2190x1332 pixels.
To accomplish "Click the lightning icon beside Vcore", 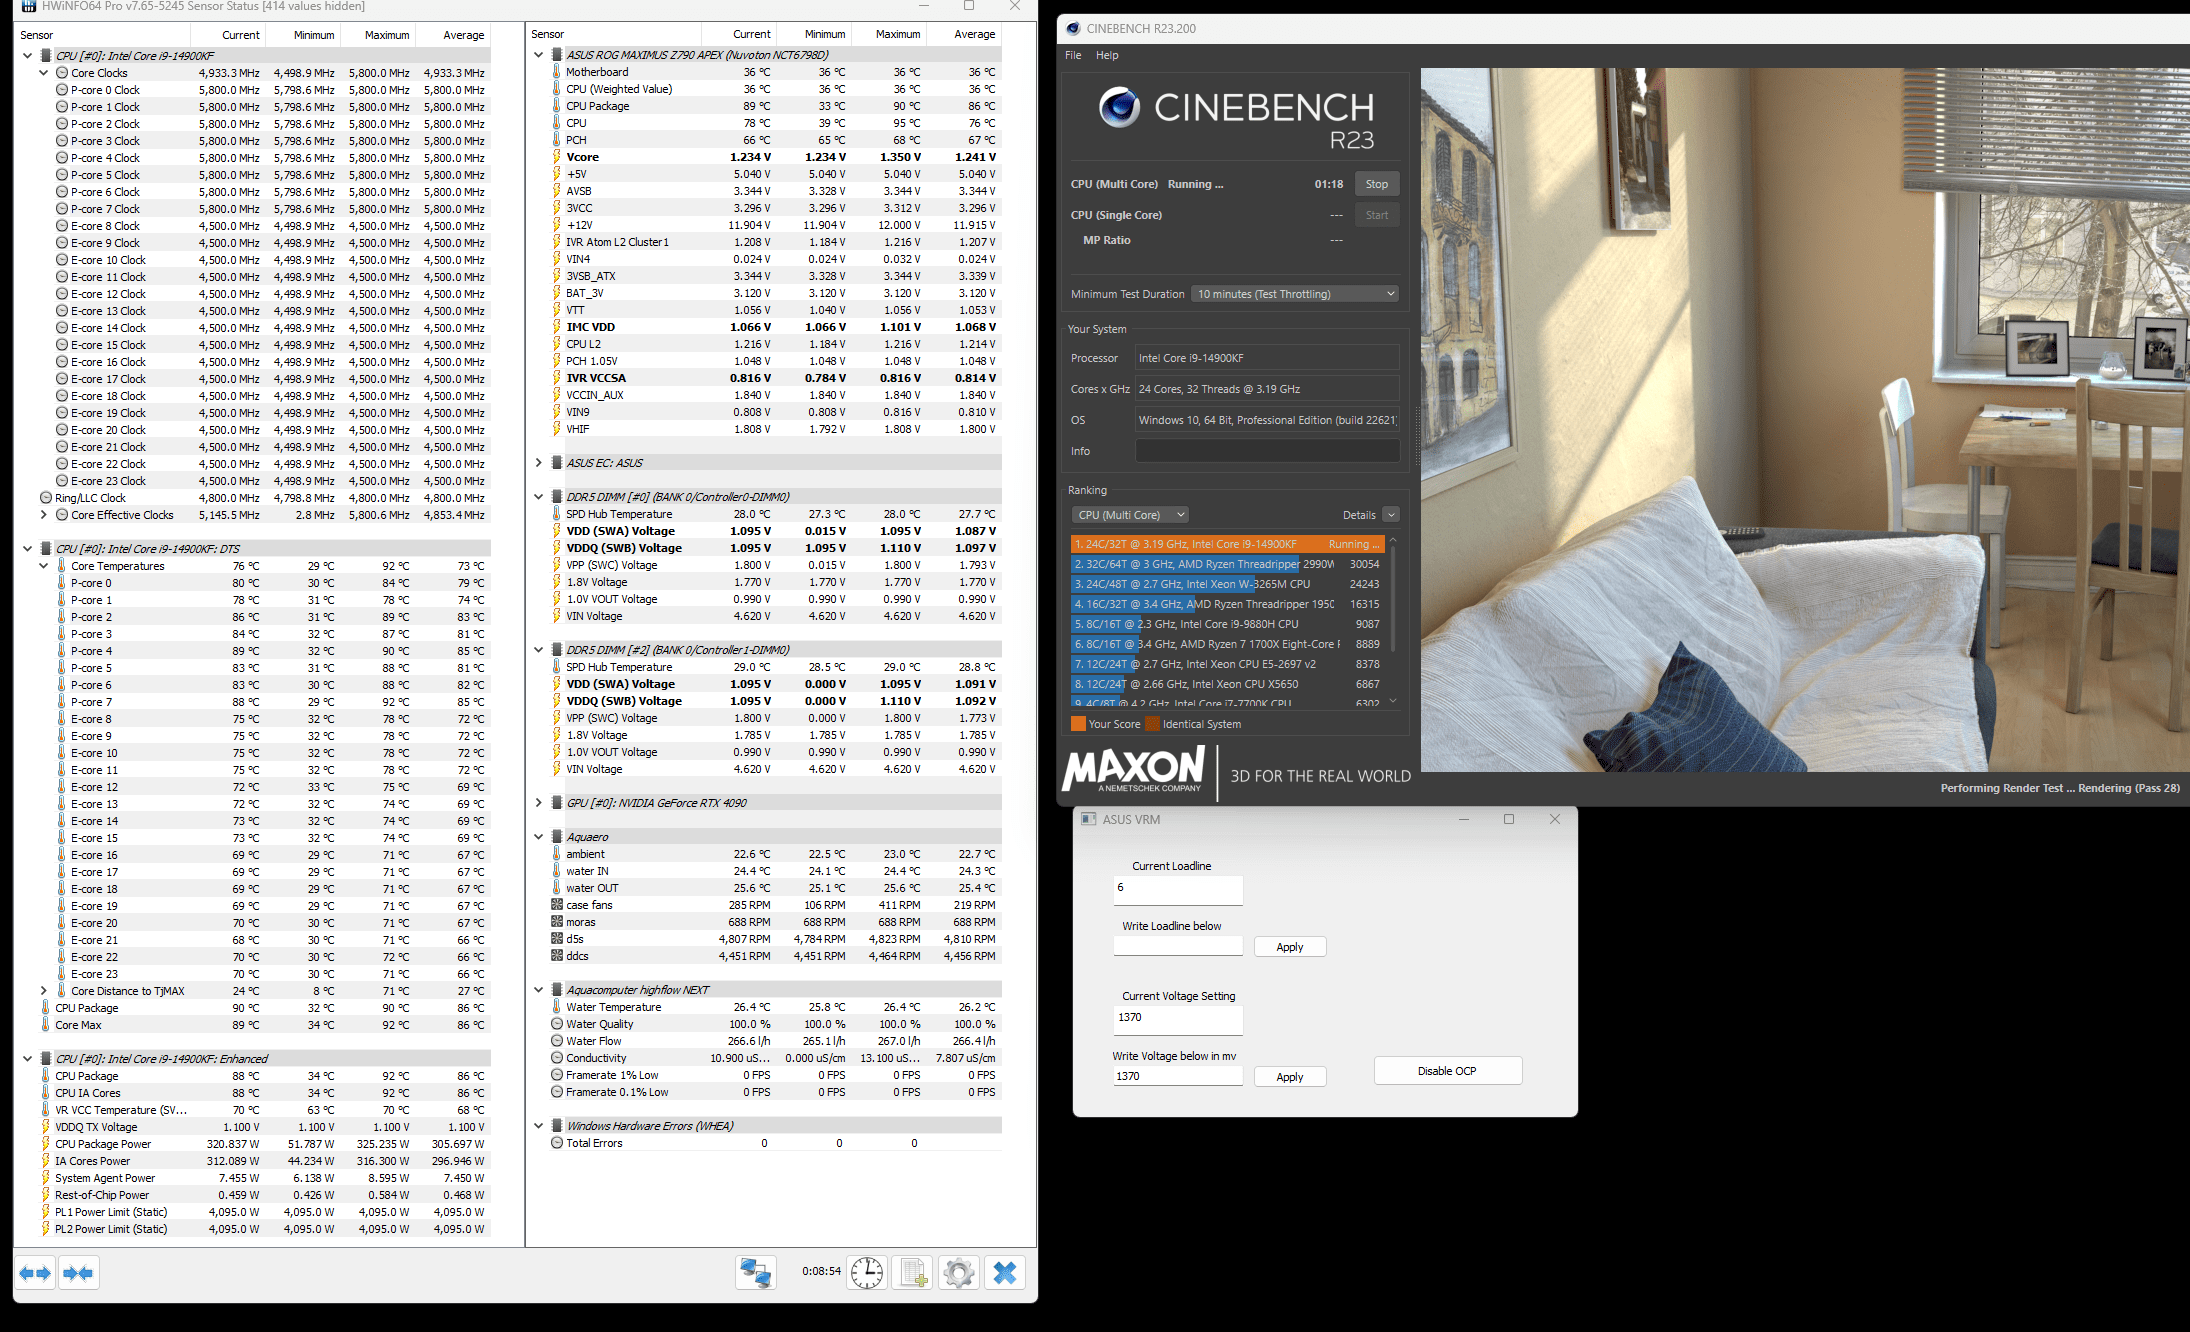I will [557, 157].
